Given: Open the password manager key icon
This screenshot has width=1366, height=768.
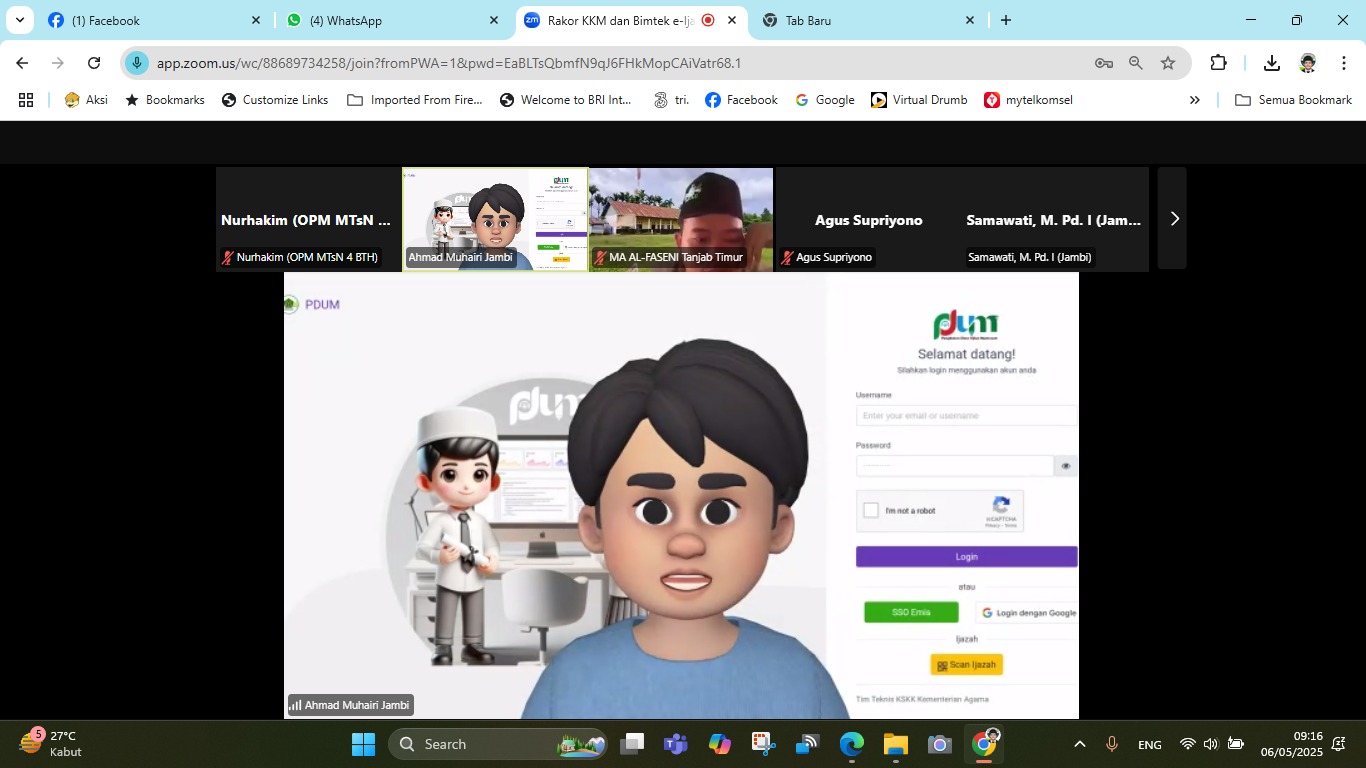Looking at the screenshot, I should click(x=1103, y=62).
